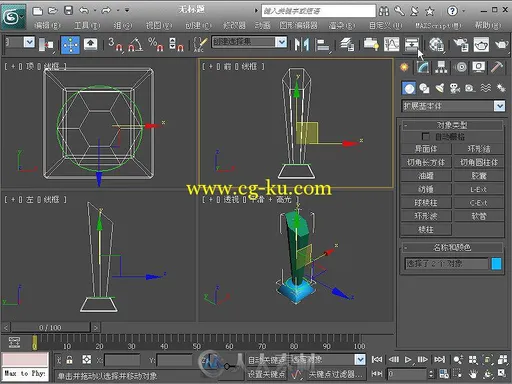Select the Select and Move tool

pos(70,45)
